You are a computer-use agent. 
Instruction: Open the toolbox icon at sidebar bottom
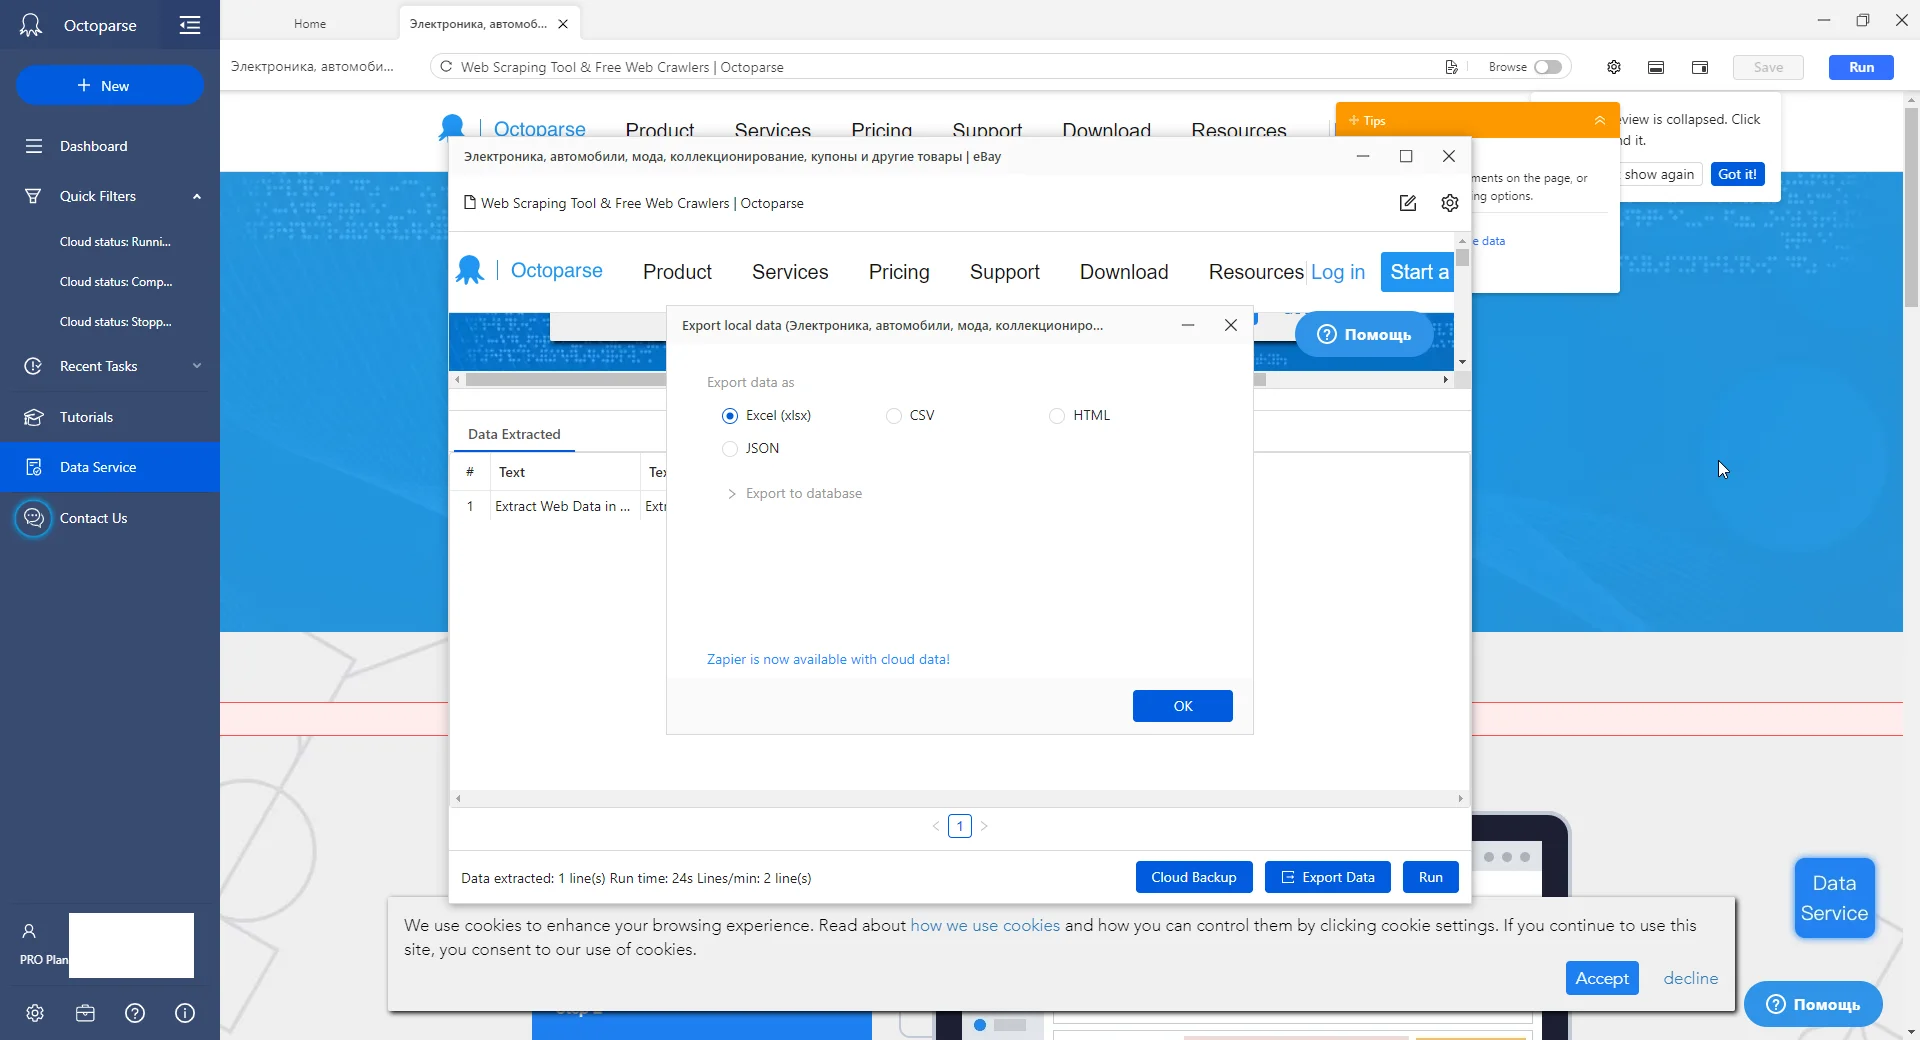[x=85, y=1013]
